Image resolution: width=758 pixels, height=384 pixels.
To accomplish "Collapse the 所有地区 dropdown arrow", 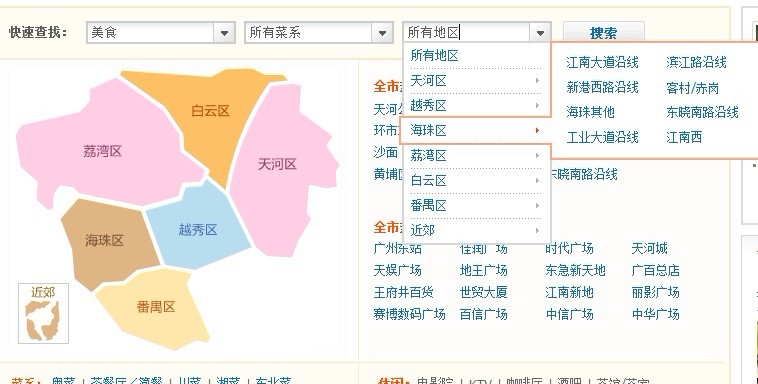I will click(540, 33).
